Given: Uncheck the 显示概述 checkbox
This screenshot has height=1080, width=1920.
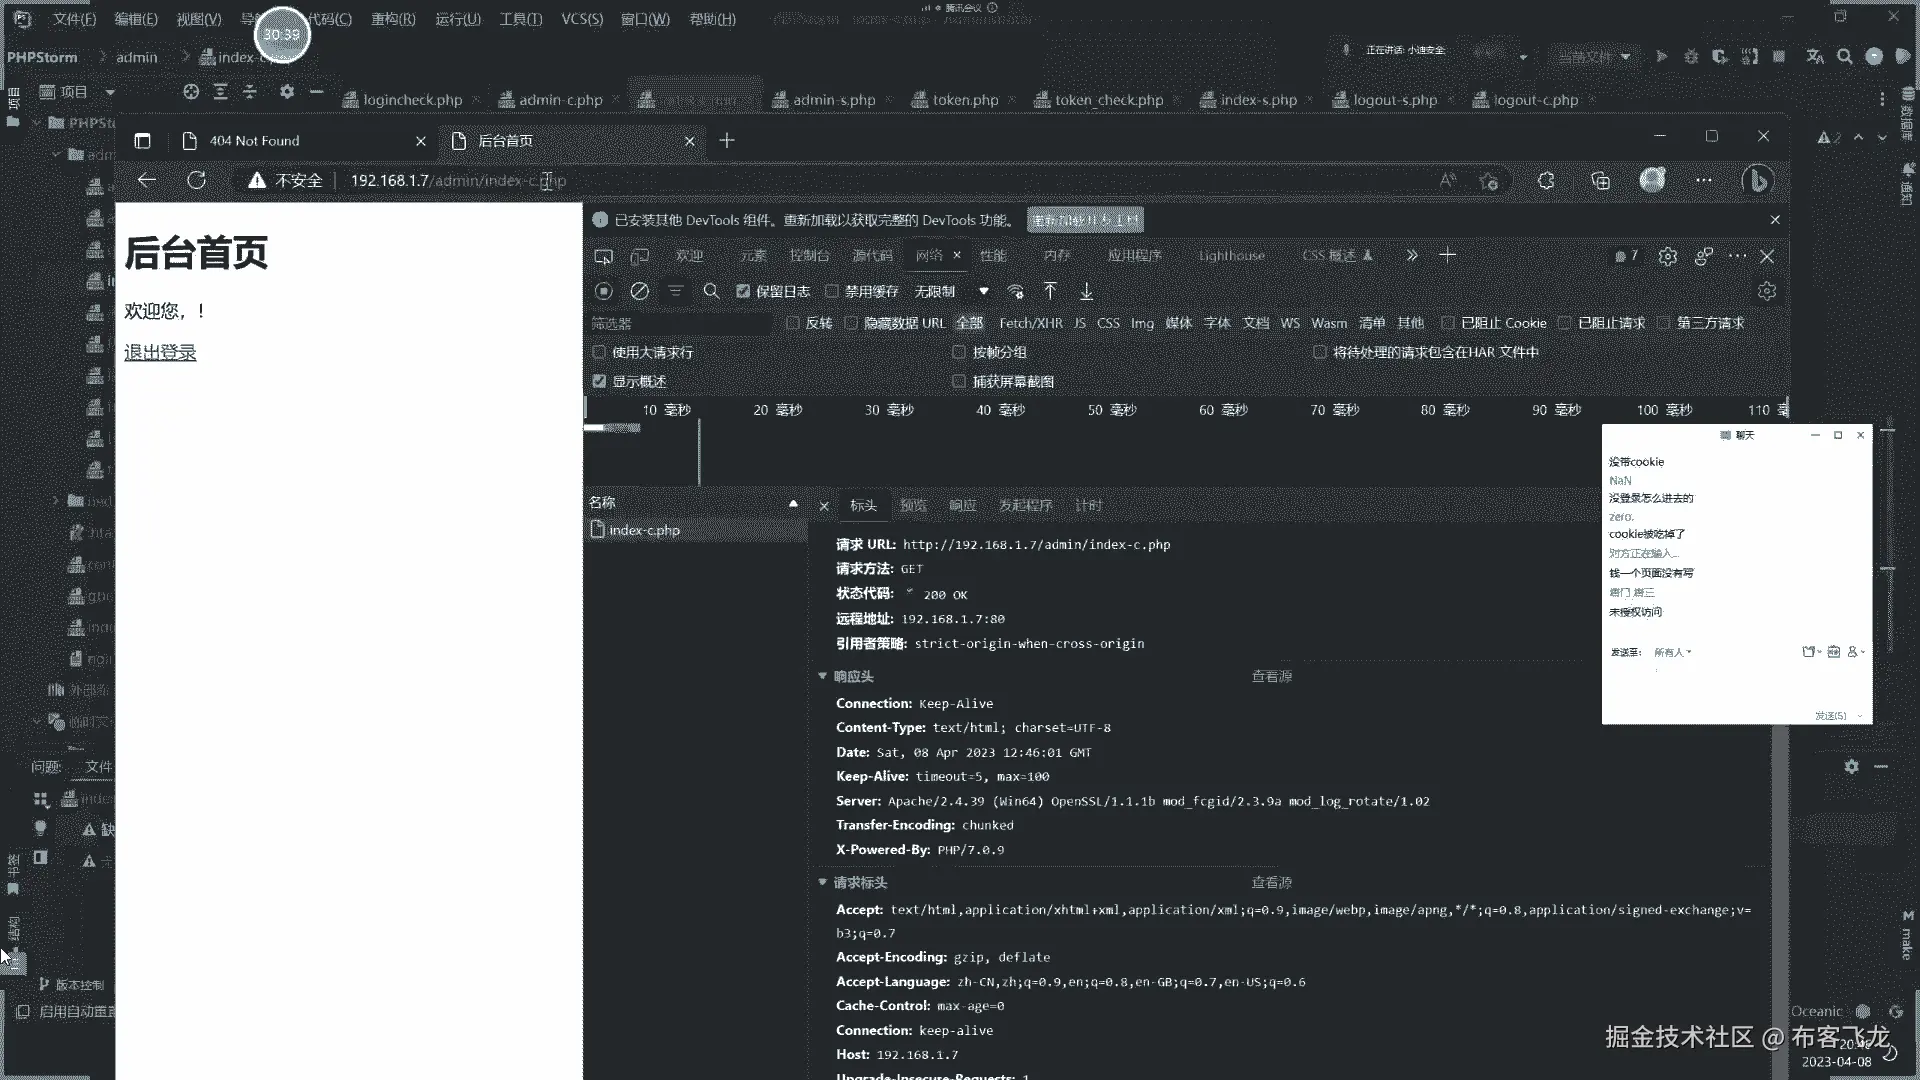Looking at the screenshot, I should (599, 381).
